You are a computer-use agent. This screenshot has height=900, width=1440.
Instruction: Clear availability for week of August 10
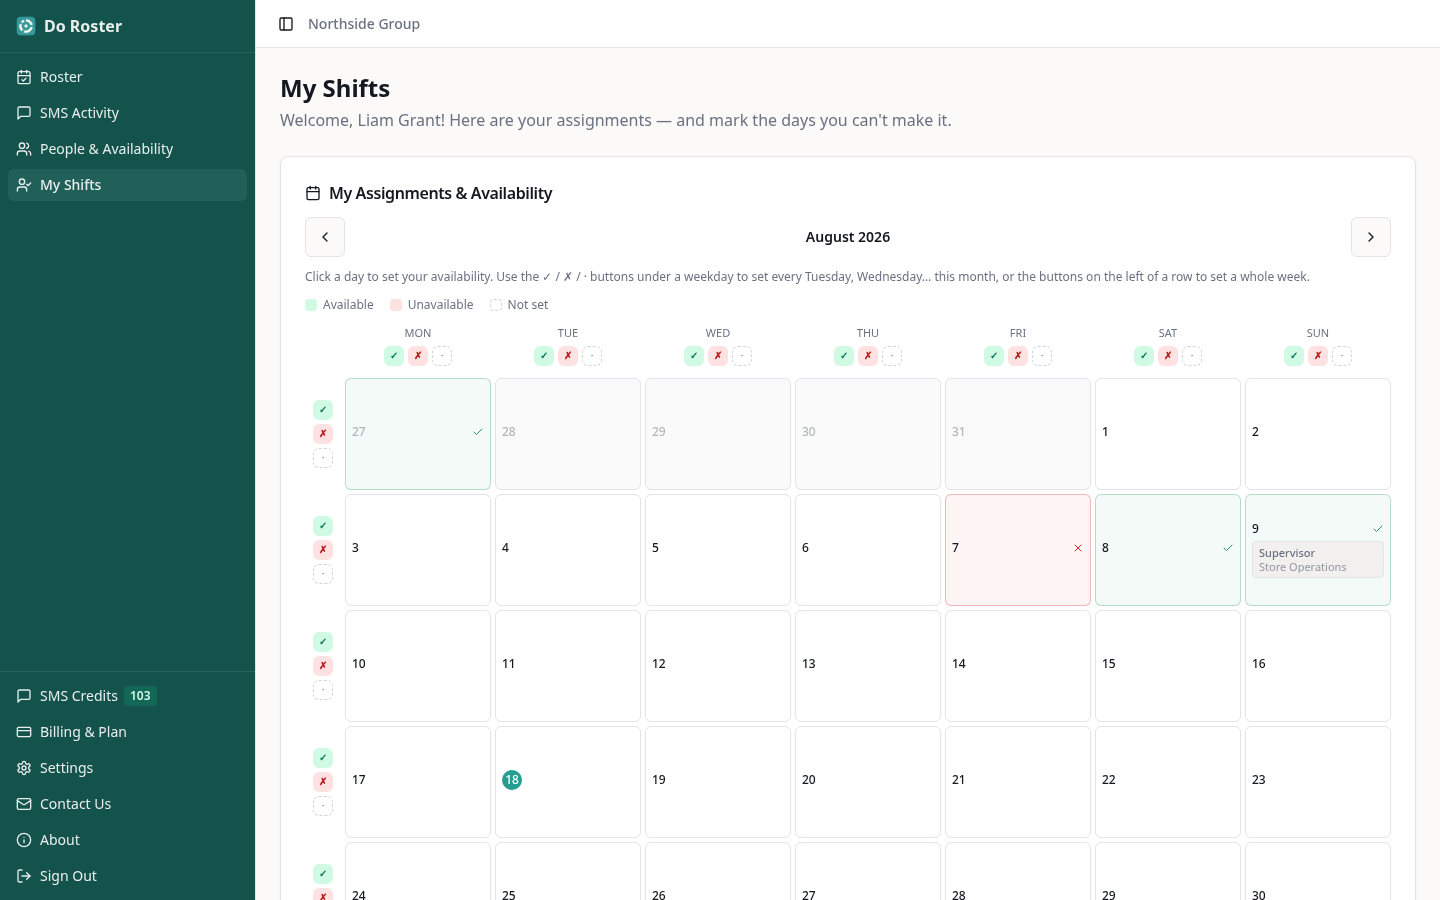pyautogui.click(x=323, y=690)
